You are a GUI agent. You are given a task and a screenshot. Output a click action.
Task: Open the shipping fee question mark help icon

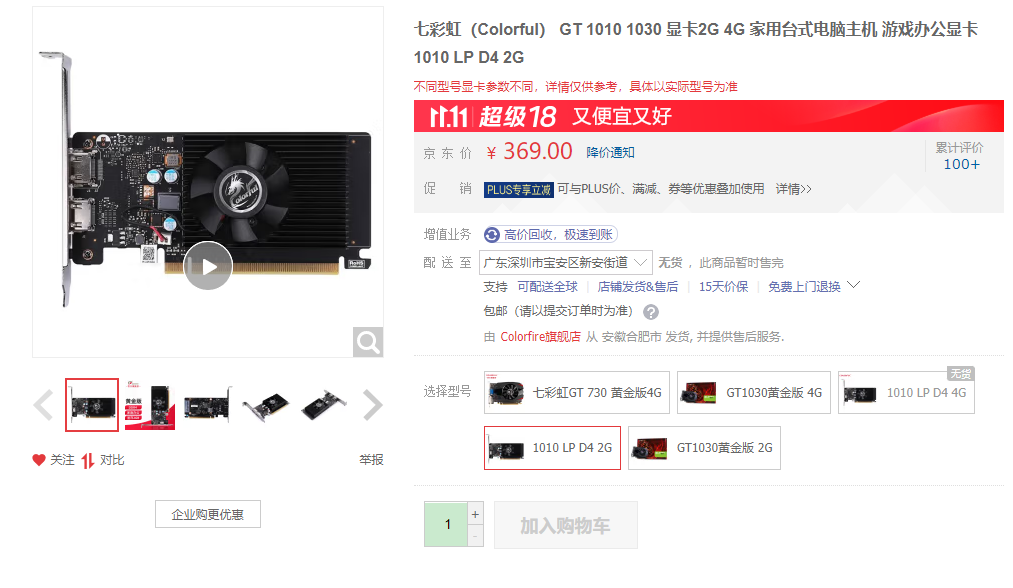(651, 312)
